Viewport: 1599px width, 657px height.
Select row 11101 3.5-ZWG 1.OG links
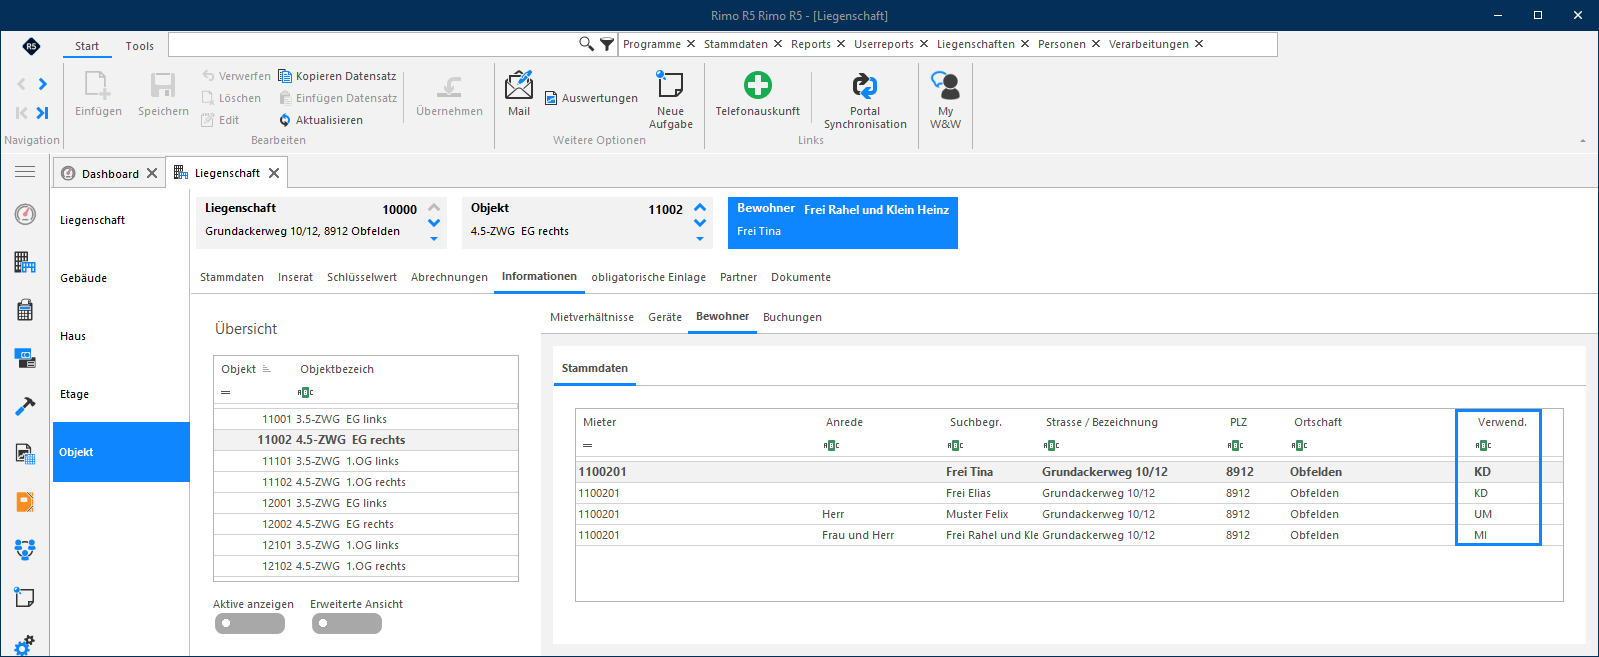point(366,461)
